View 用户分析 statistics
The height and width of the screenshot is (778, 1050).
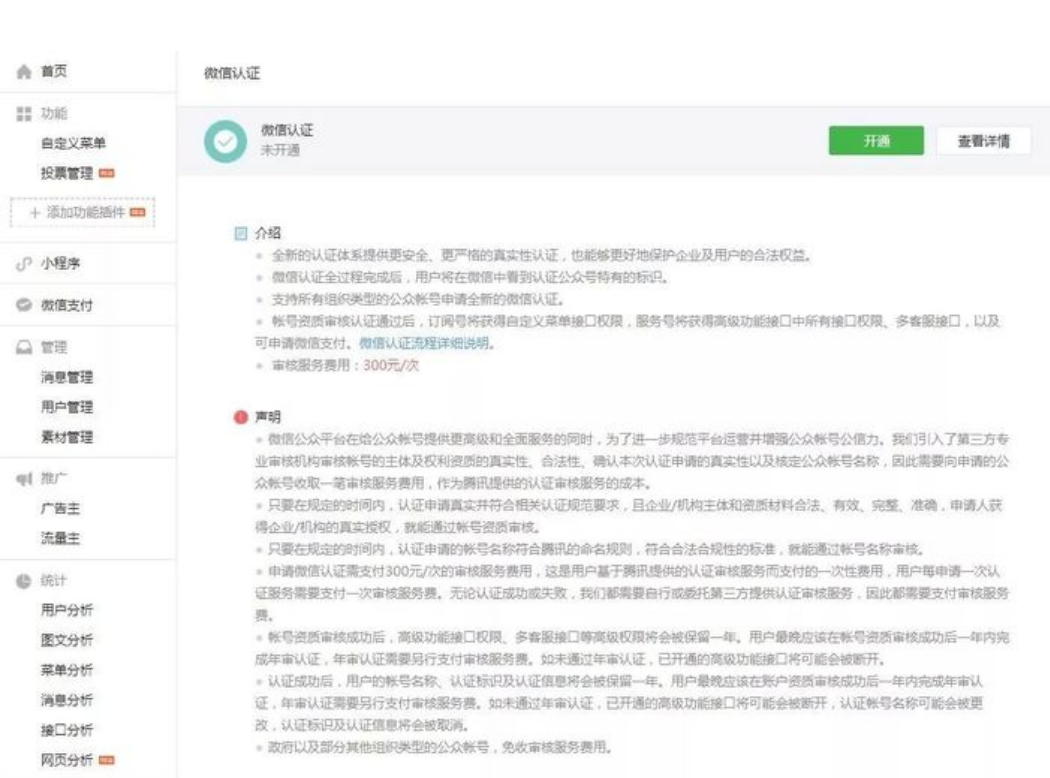(67, 610)
